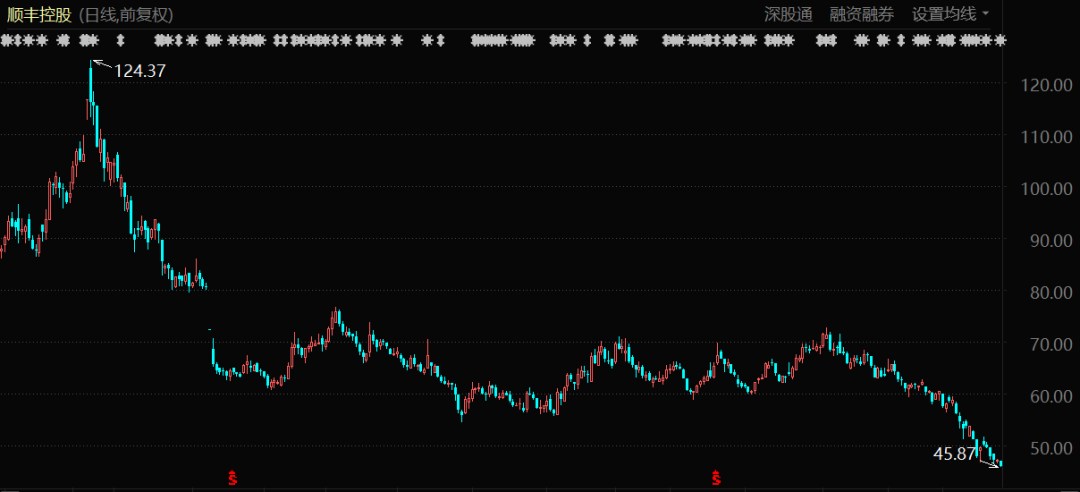Click the right red S marker icon
The width and height of the screenshot is (1080, 492).
pos(716,478)
